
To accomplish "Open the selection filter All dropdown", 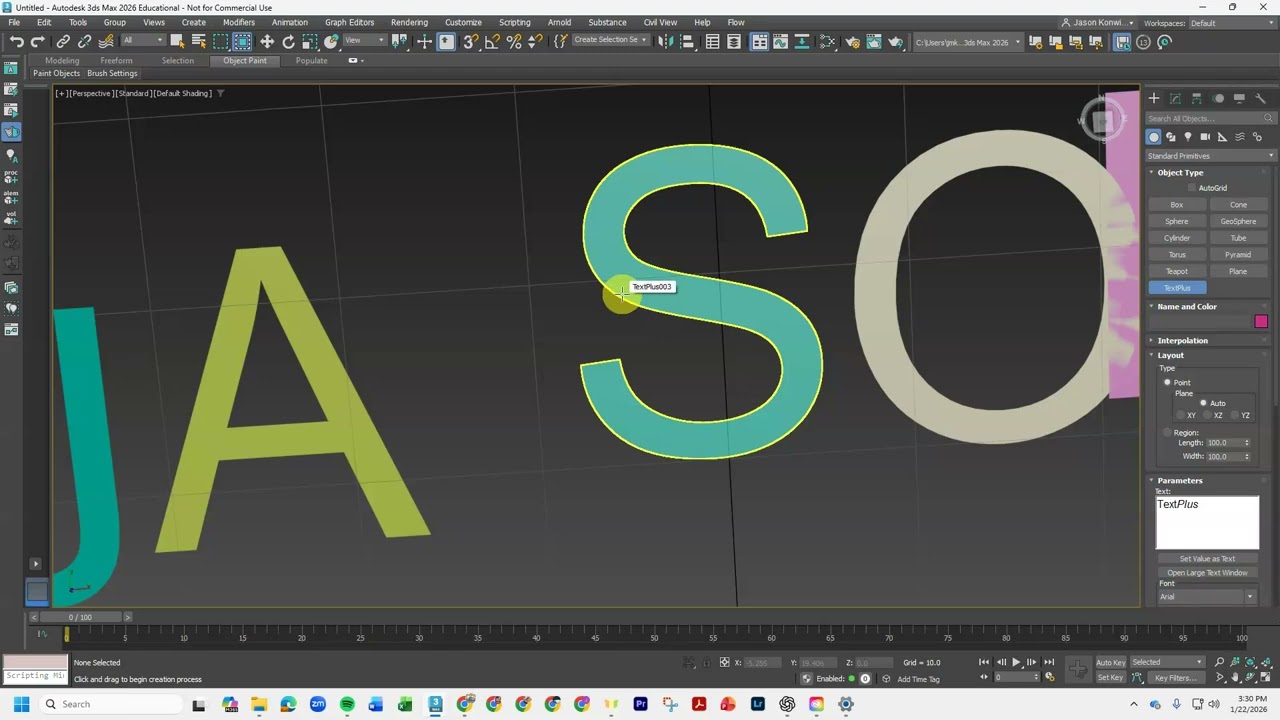I will coord(141,41).
